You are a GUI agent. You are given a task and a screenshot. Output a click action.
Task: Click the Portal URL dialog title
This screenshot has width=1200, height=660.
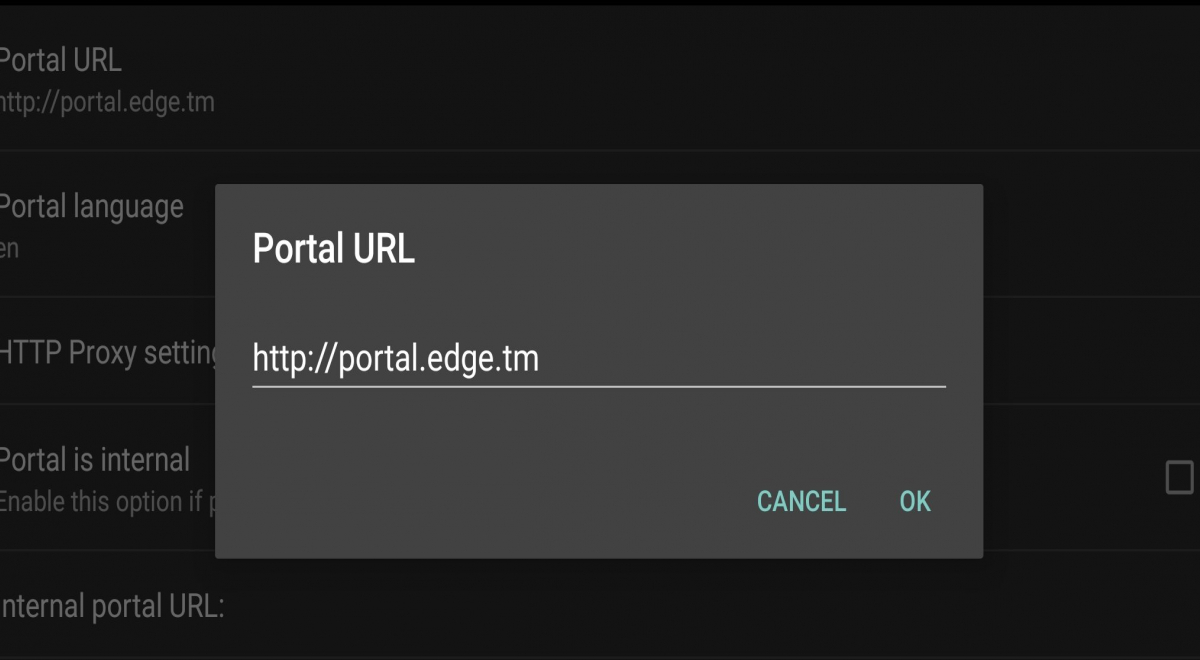click(333, 249)
